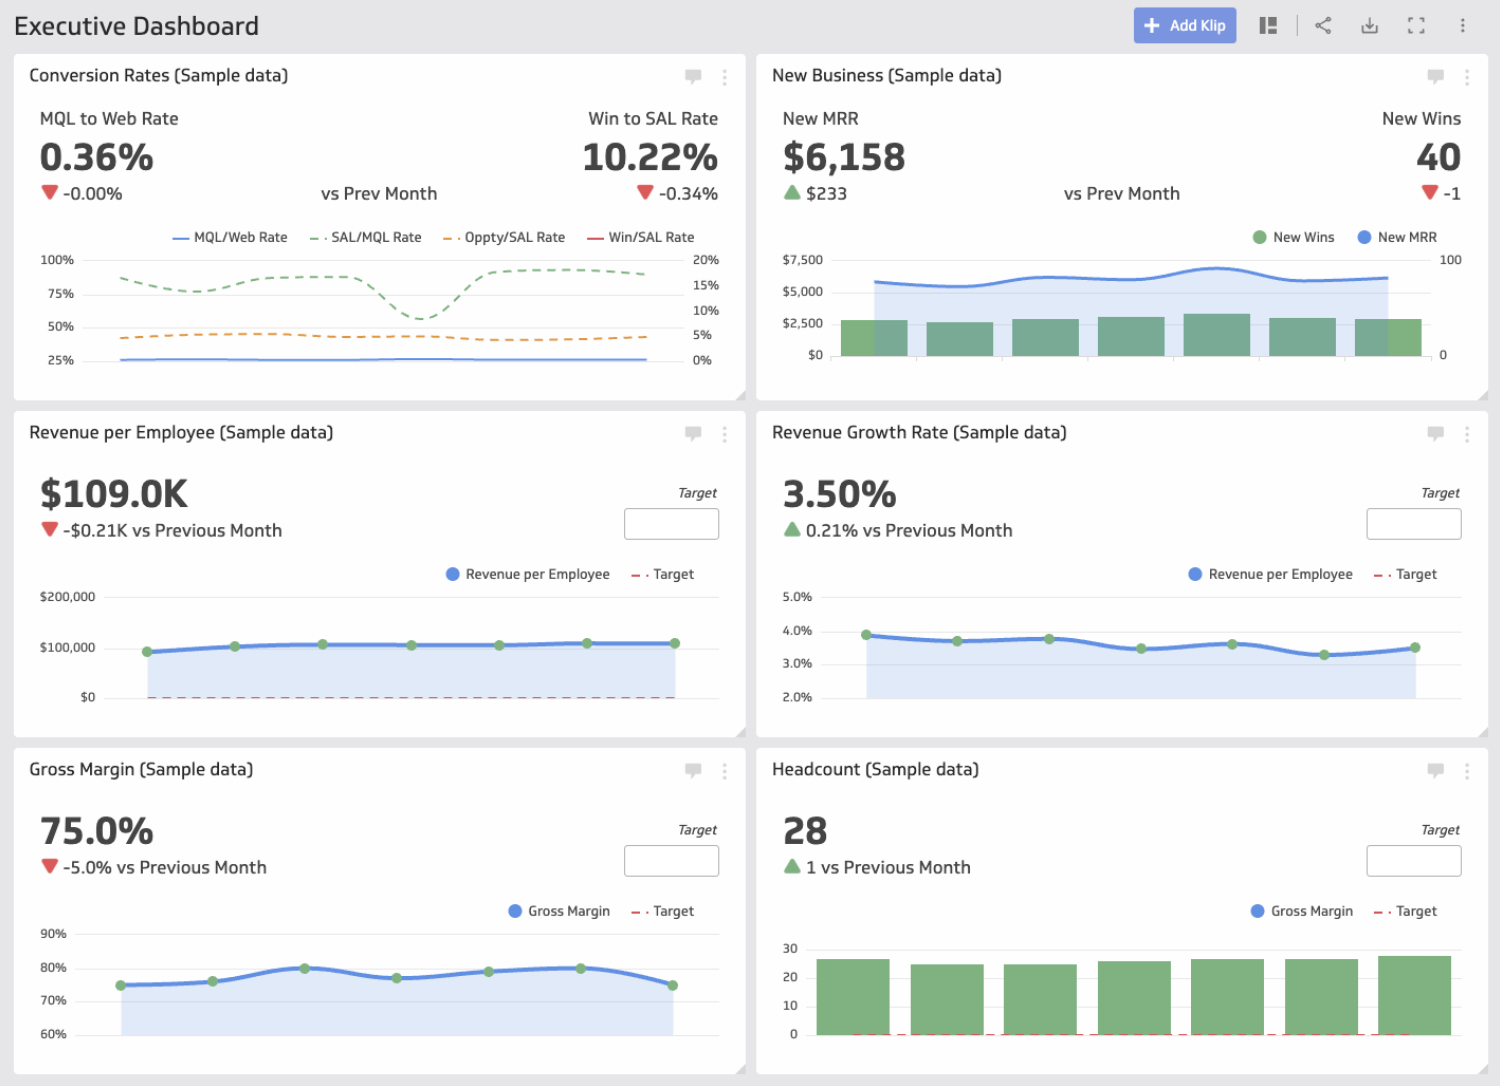
Task: Open the dashboard layout icon
Action: (x=1268, y=25)
